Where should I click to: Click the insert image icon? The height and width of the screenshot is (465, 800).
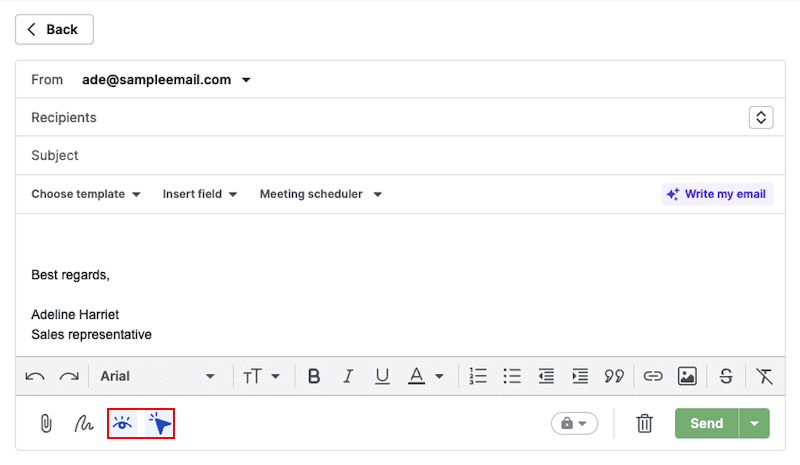tap(687, 376)
